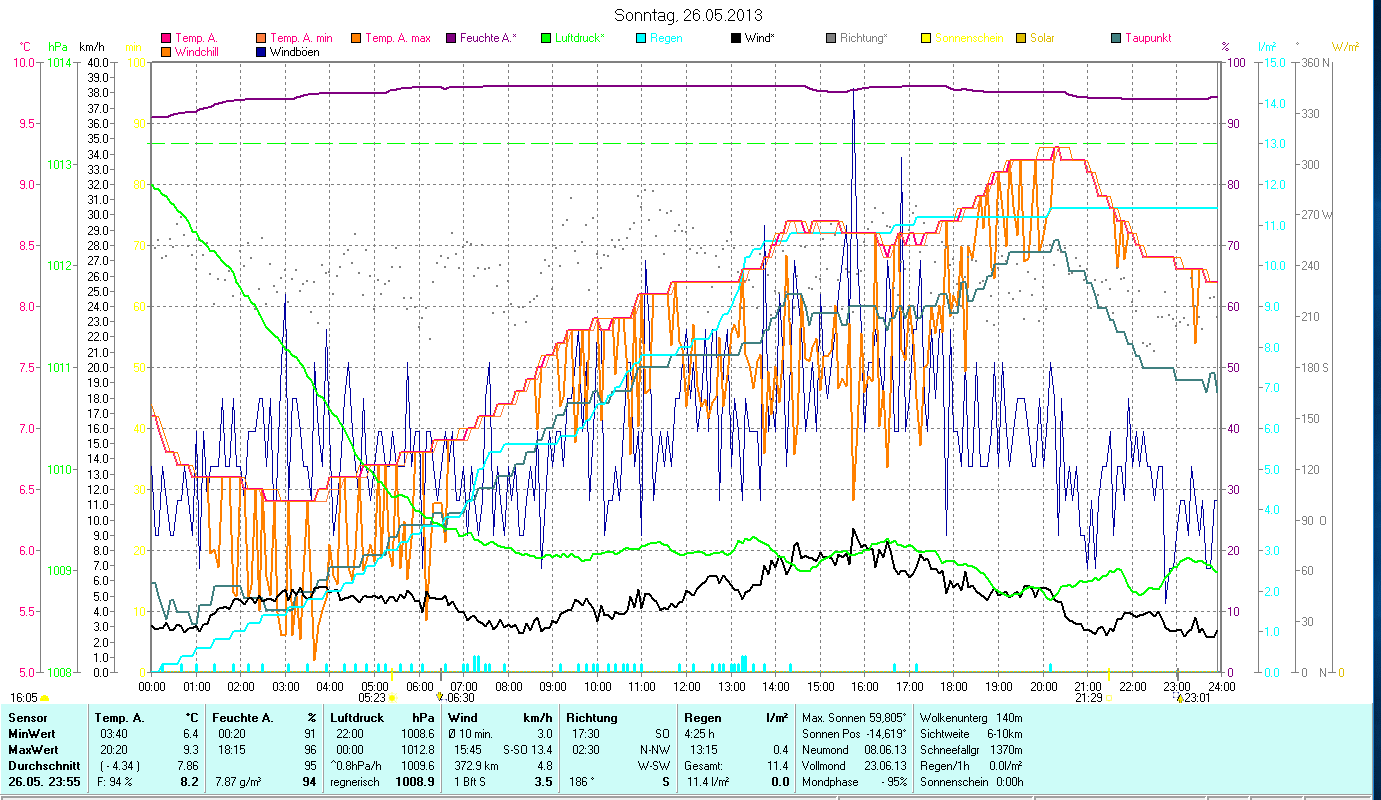Click the Luftdruck column header in the table
Image resolution: width=1381 pixels, height=800 pixels.
[357, 718]
